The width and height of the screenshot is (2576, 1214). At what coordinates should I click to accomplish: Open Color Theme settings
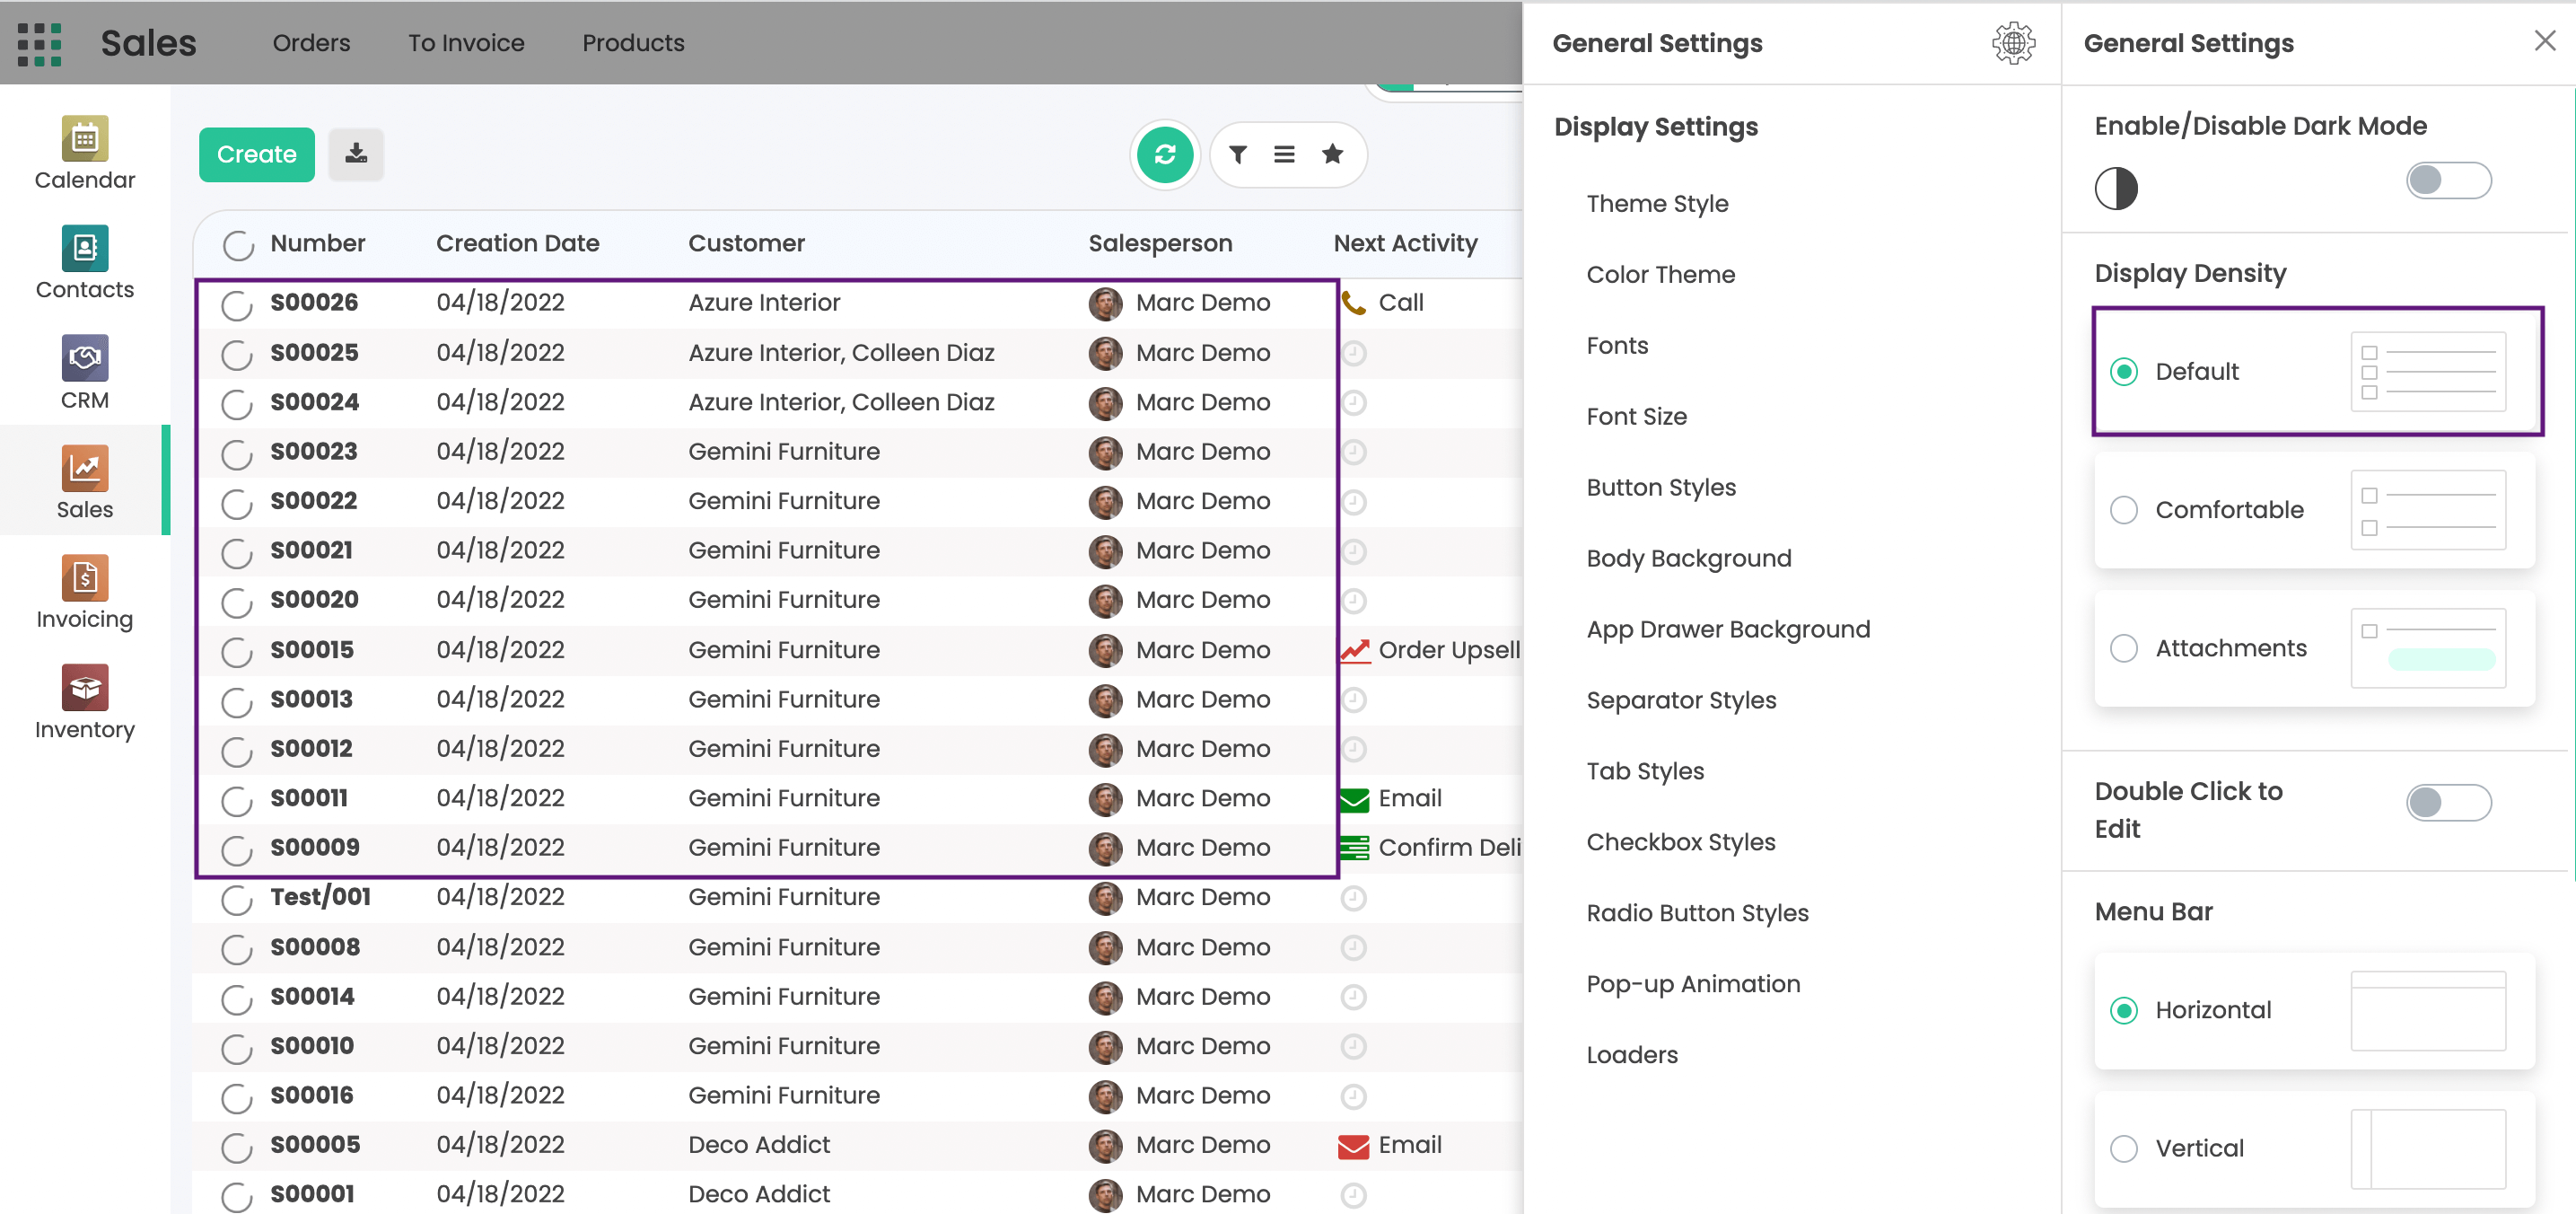(x=1660, y=274)
